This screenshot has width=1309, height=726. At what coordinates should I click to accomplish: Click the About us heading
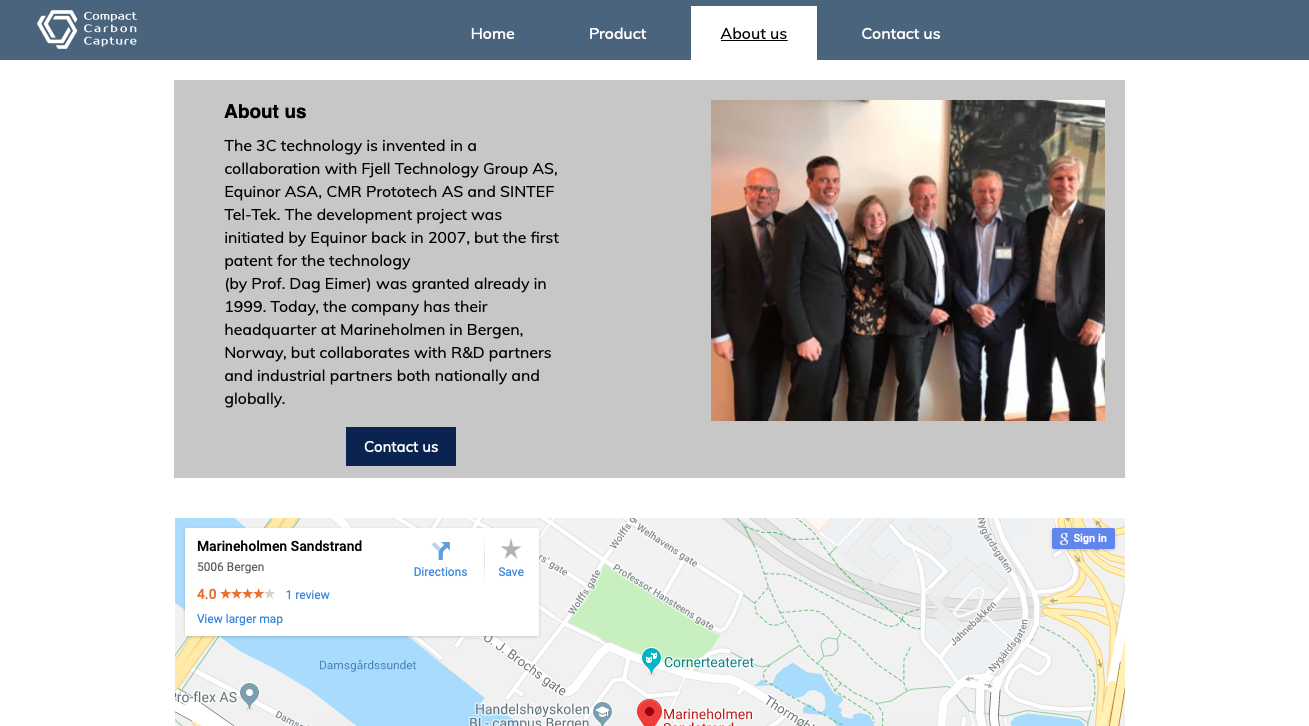pyautogui.click(x=265, y=112)
